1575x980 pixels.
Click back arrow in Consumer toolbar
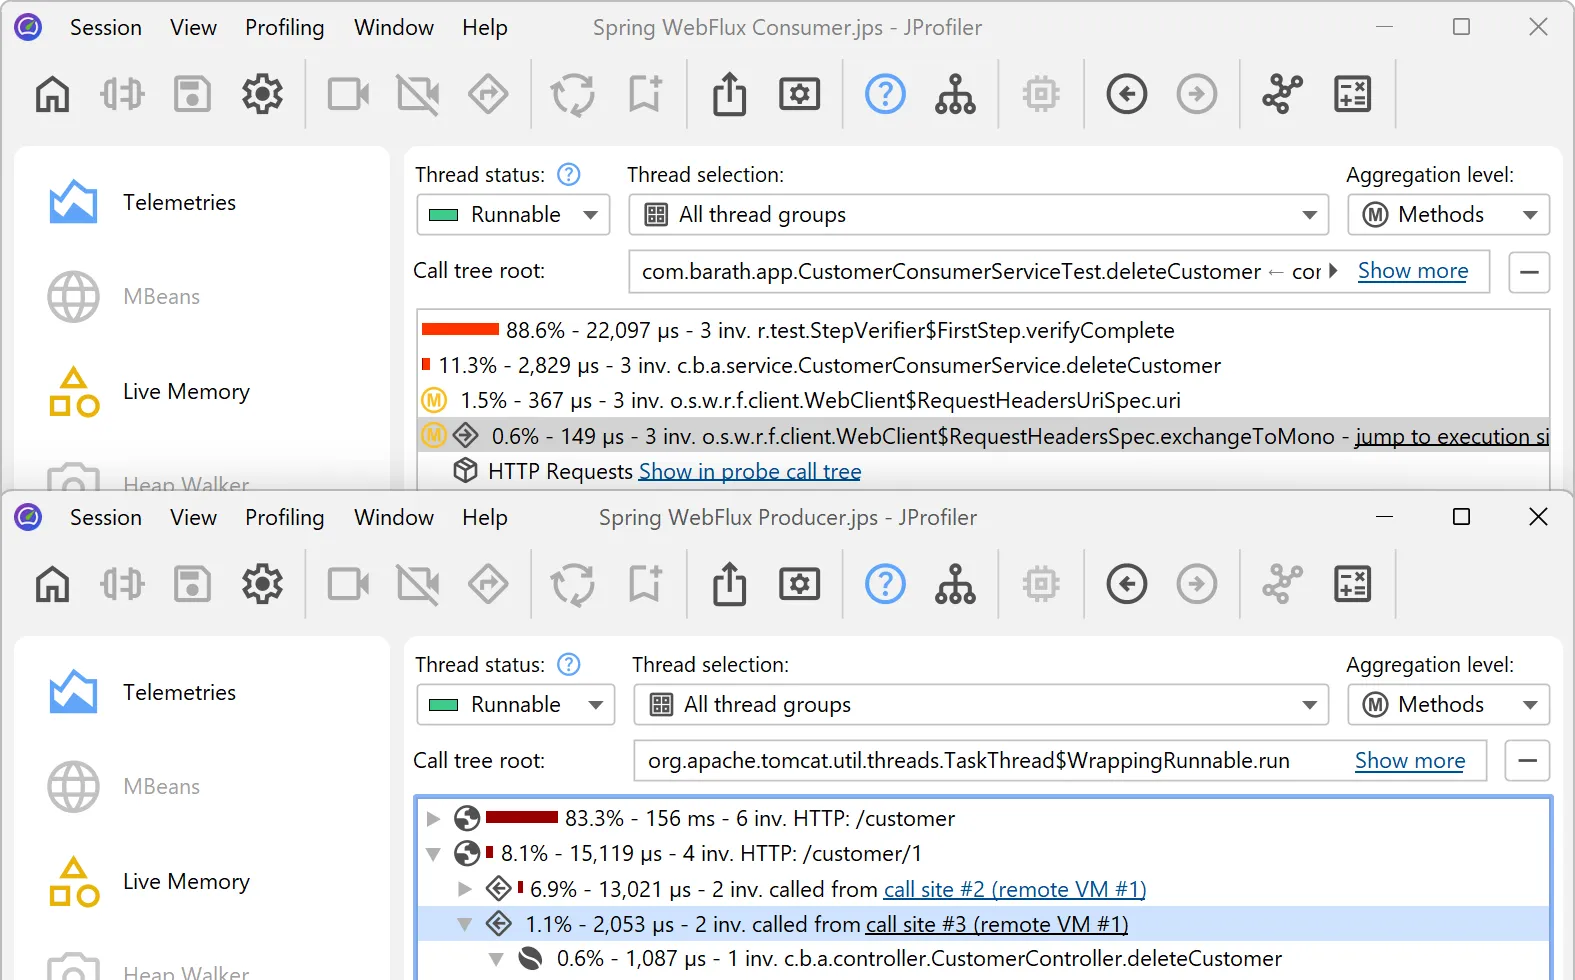coord(1127,95)
